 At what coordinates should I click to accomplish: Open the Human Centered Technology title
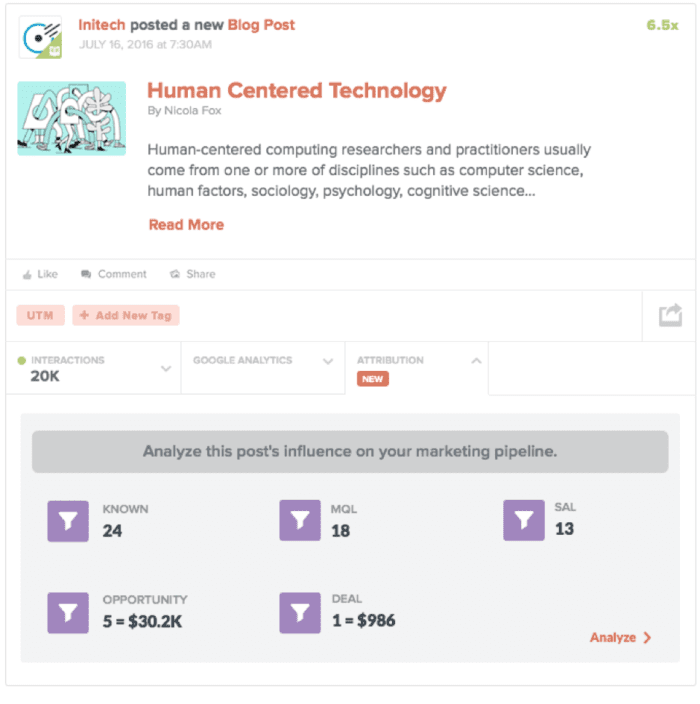296,91
